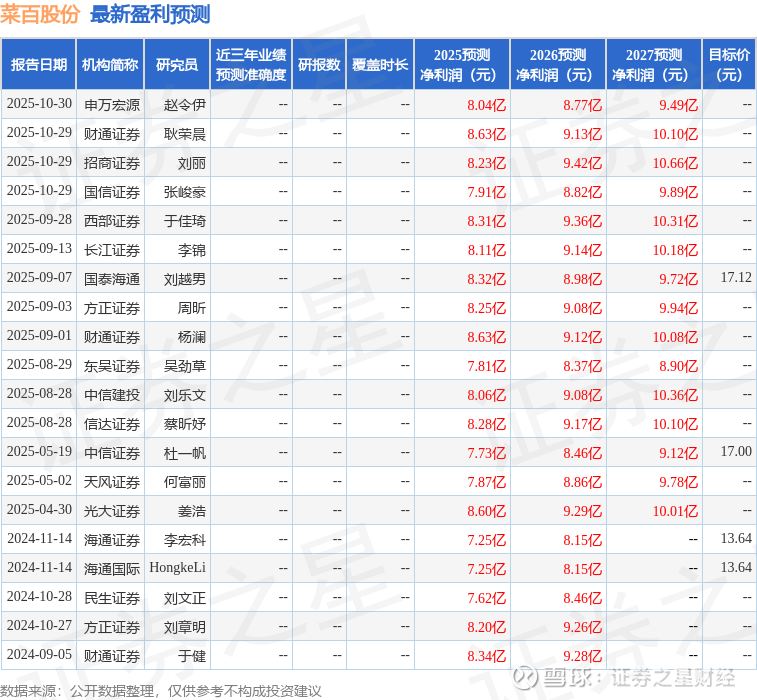Click the 2025-10-30 date cell

[39, 104]
